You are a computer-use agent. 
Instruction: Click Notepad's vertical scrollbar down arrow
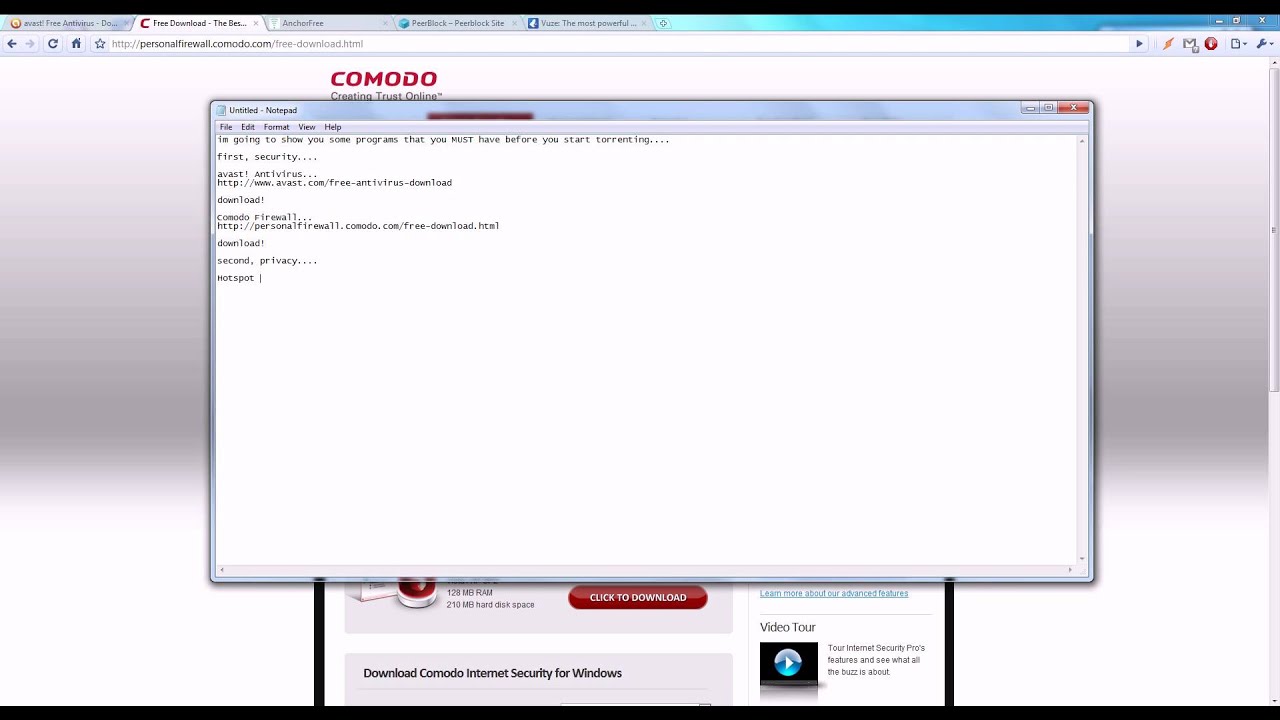1082,559
